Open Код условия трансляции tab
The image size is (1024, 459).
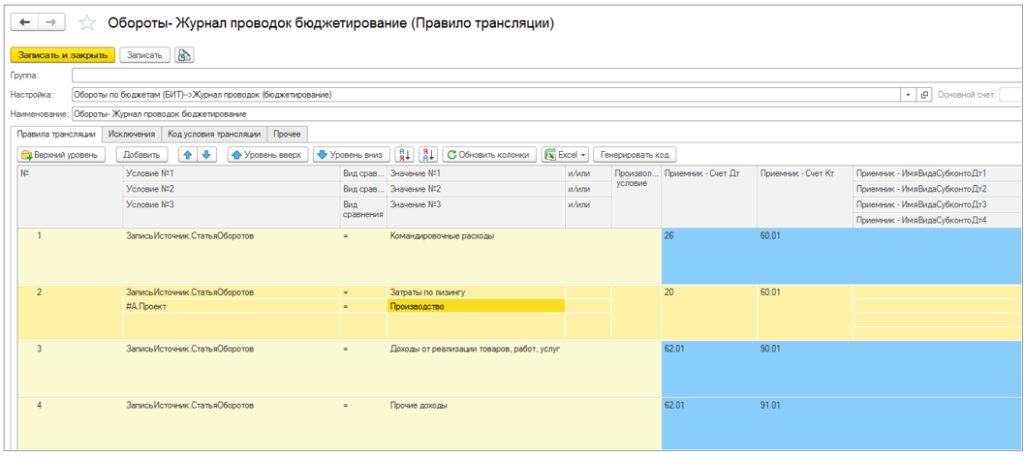click(214, 134)
